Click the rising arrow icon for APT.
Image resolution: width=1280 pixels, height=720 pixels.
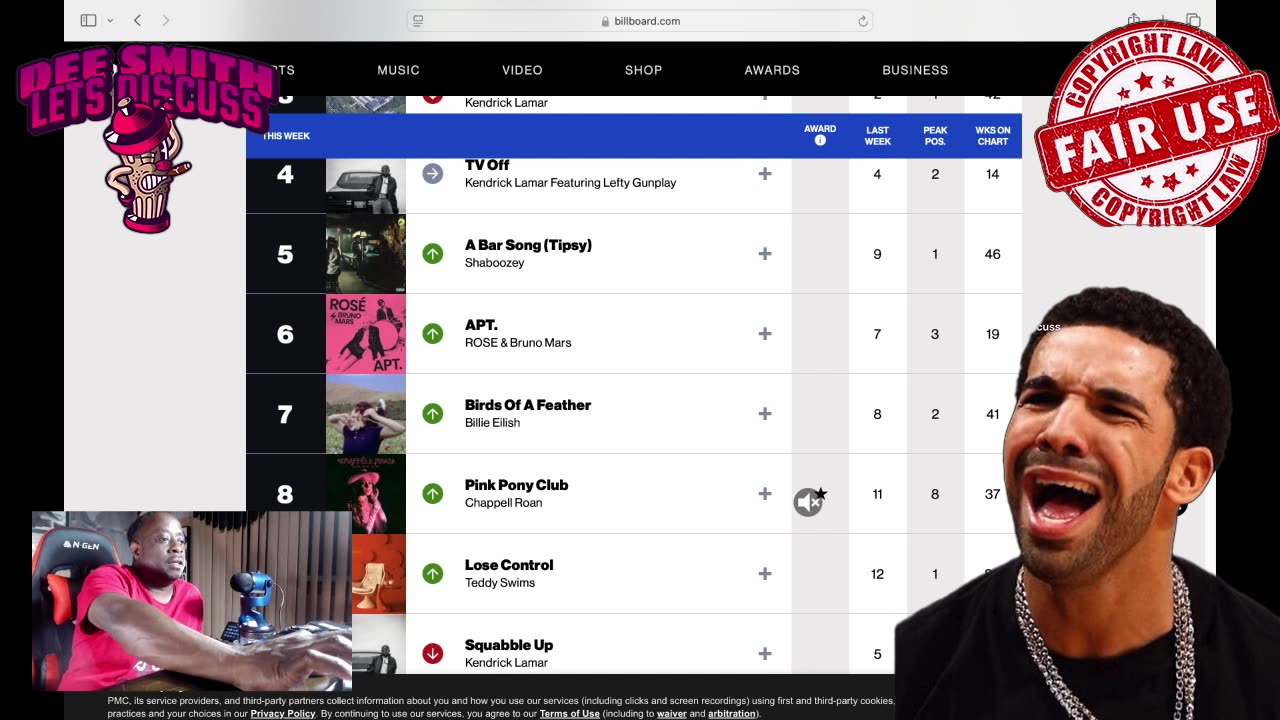[x=432, y=334]
